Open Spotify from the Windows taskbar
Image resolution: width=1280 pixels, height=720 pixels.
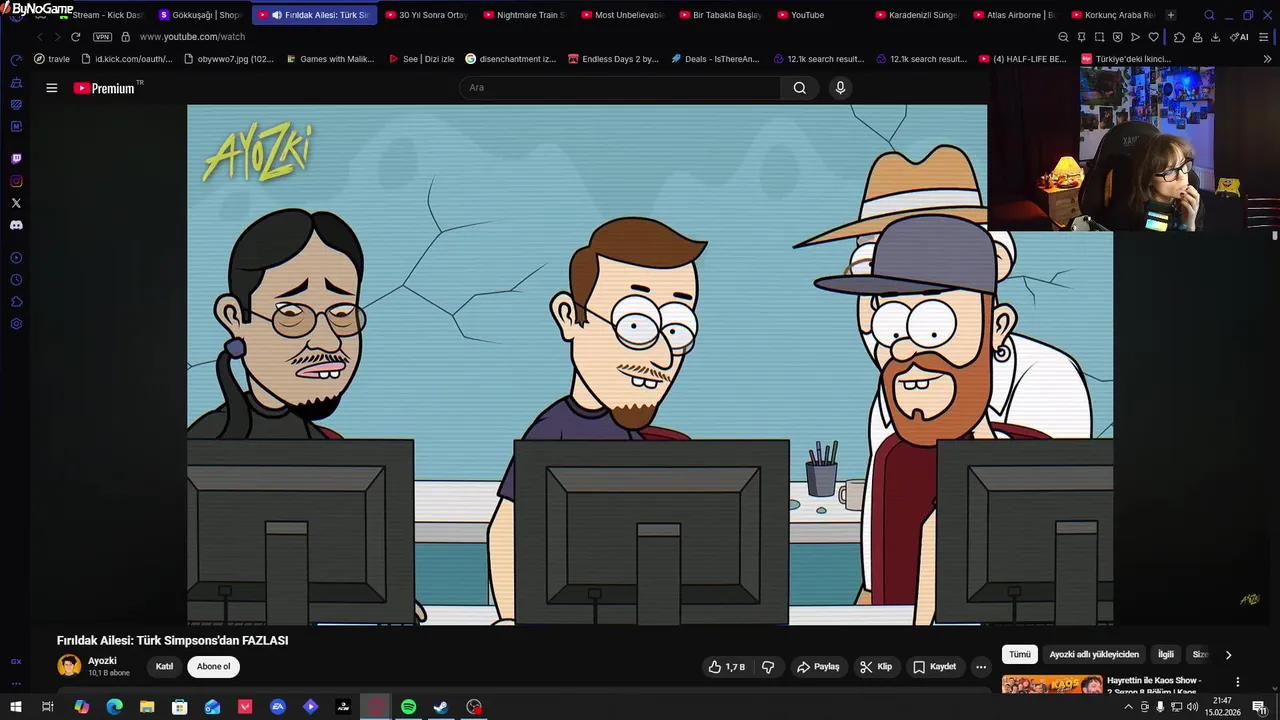pos(408,707)
